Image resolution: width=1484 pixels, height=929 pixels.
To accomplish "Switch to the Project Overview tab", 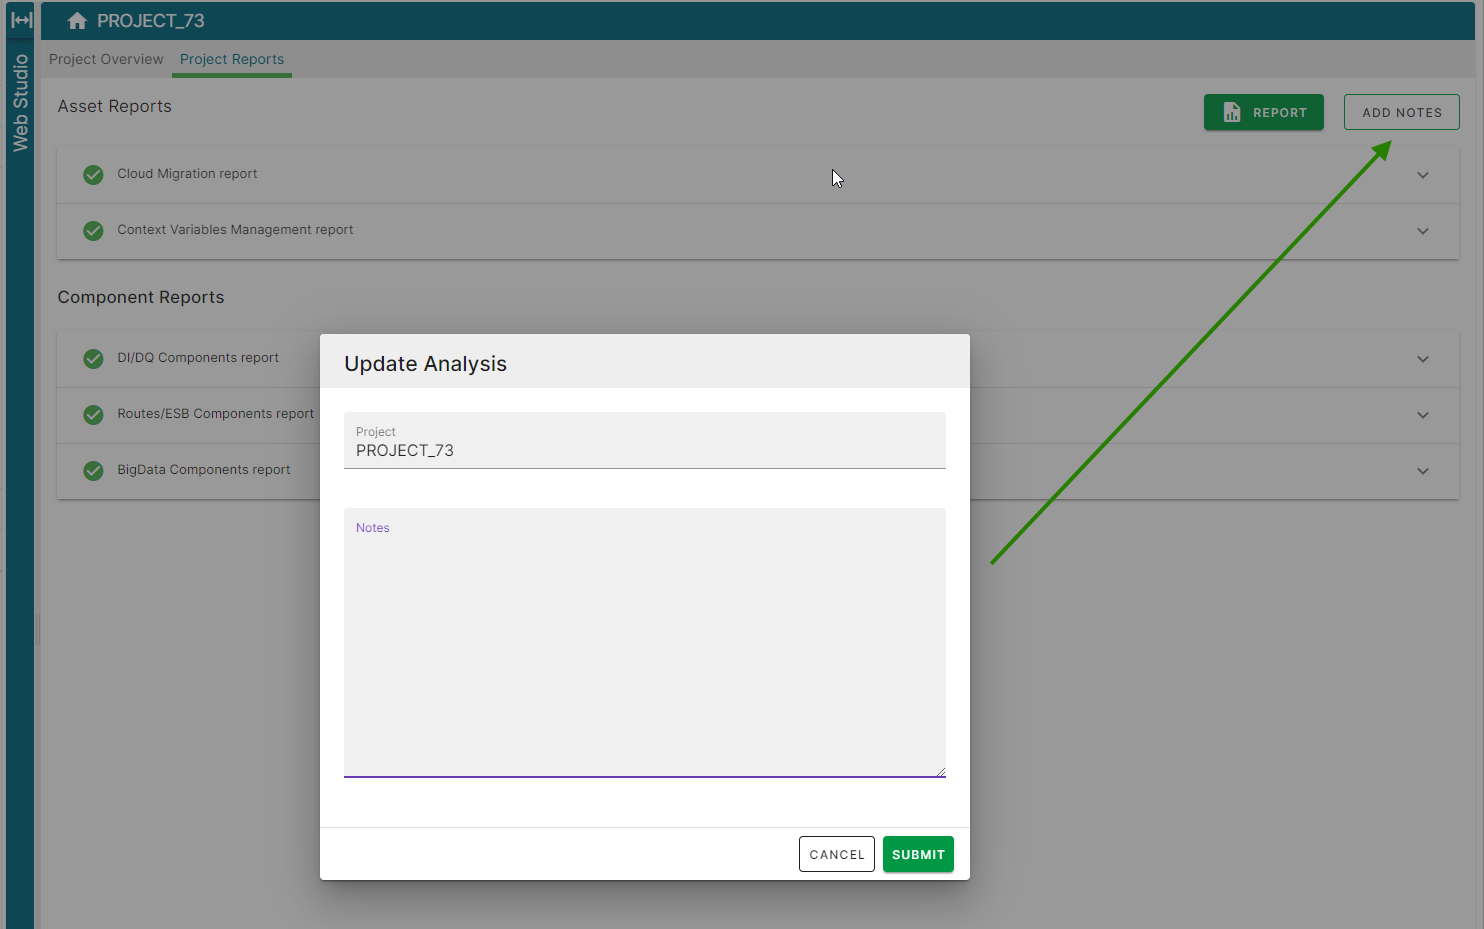I will point(105,59).
